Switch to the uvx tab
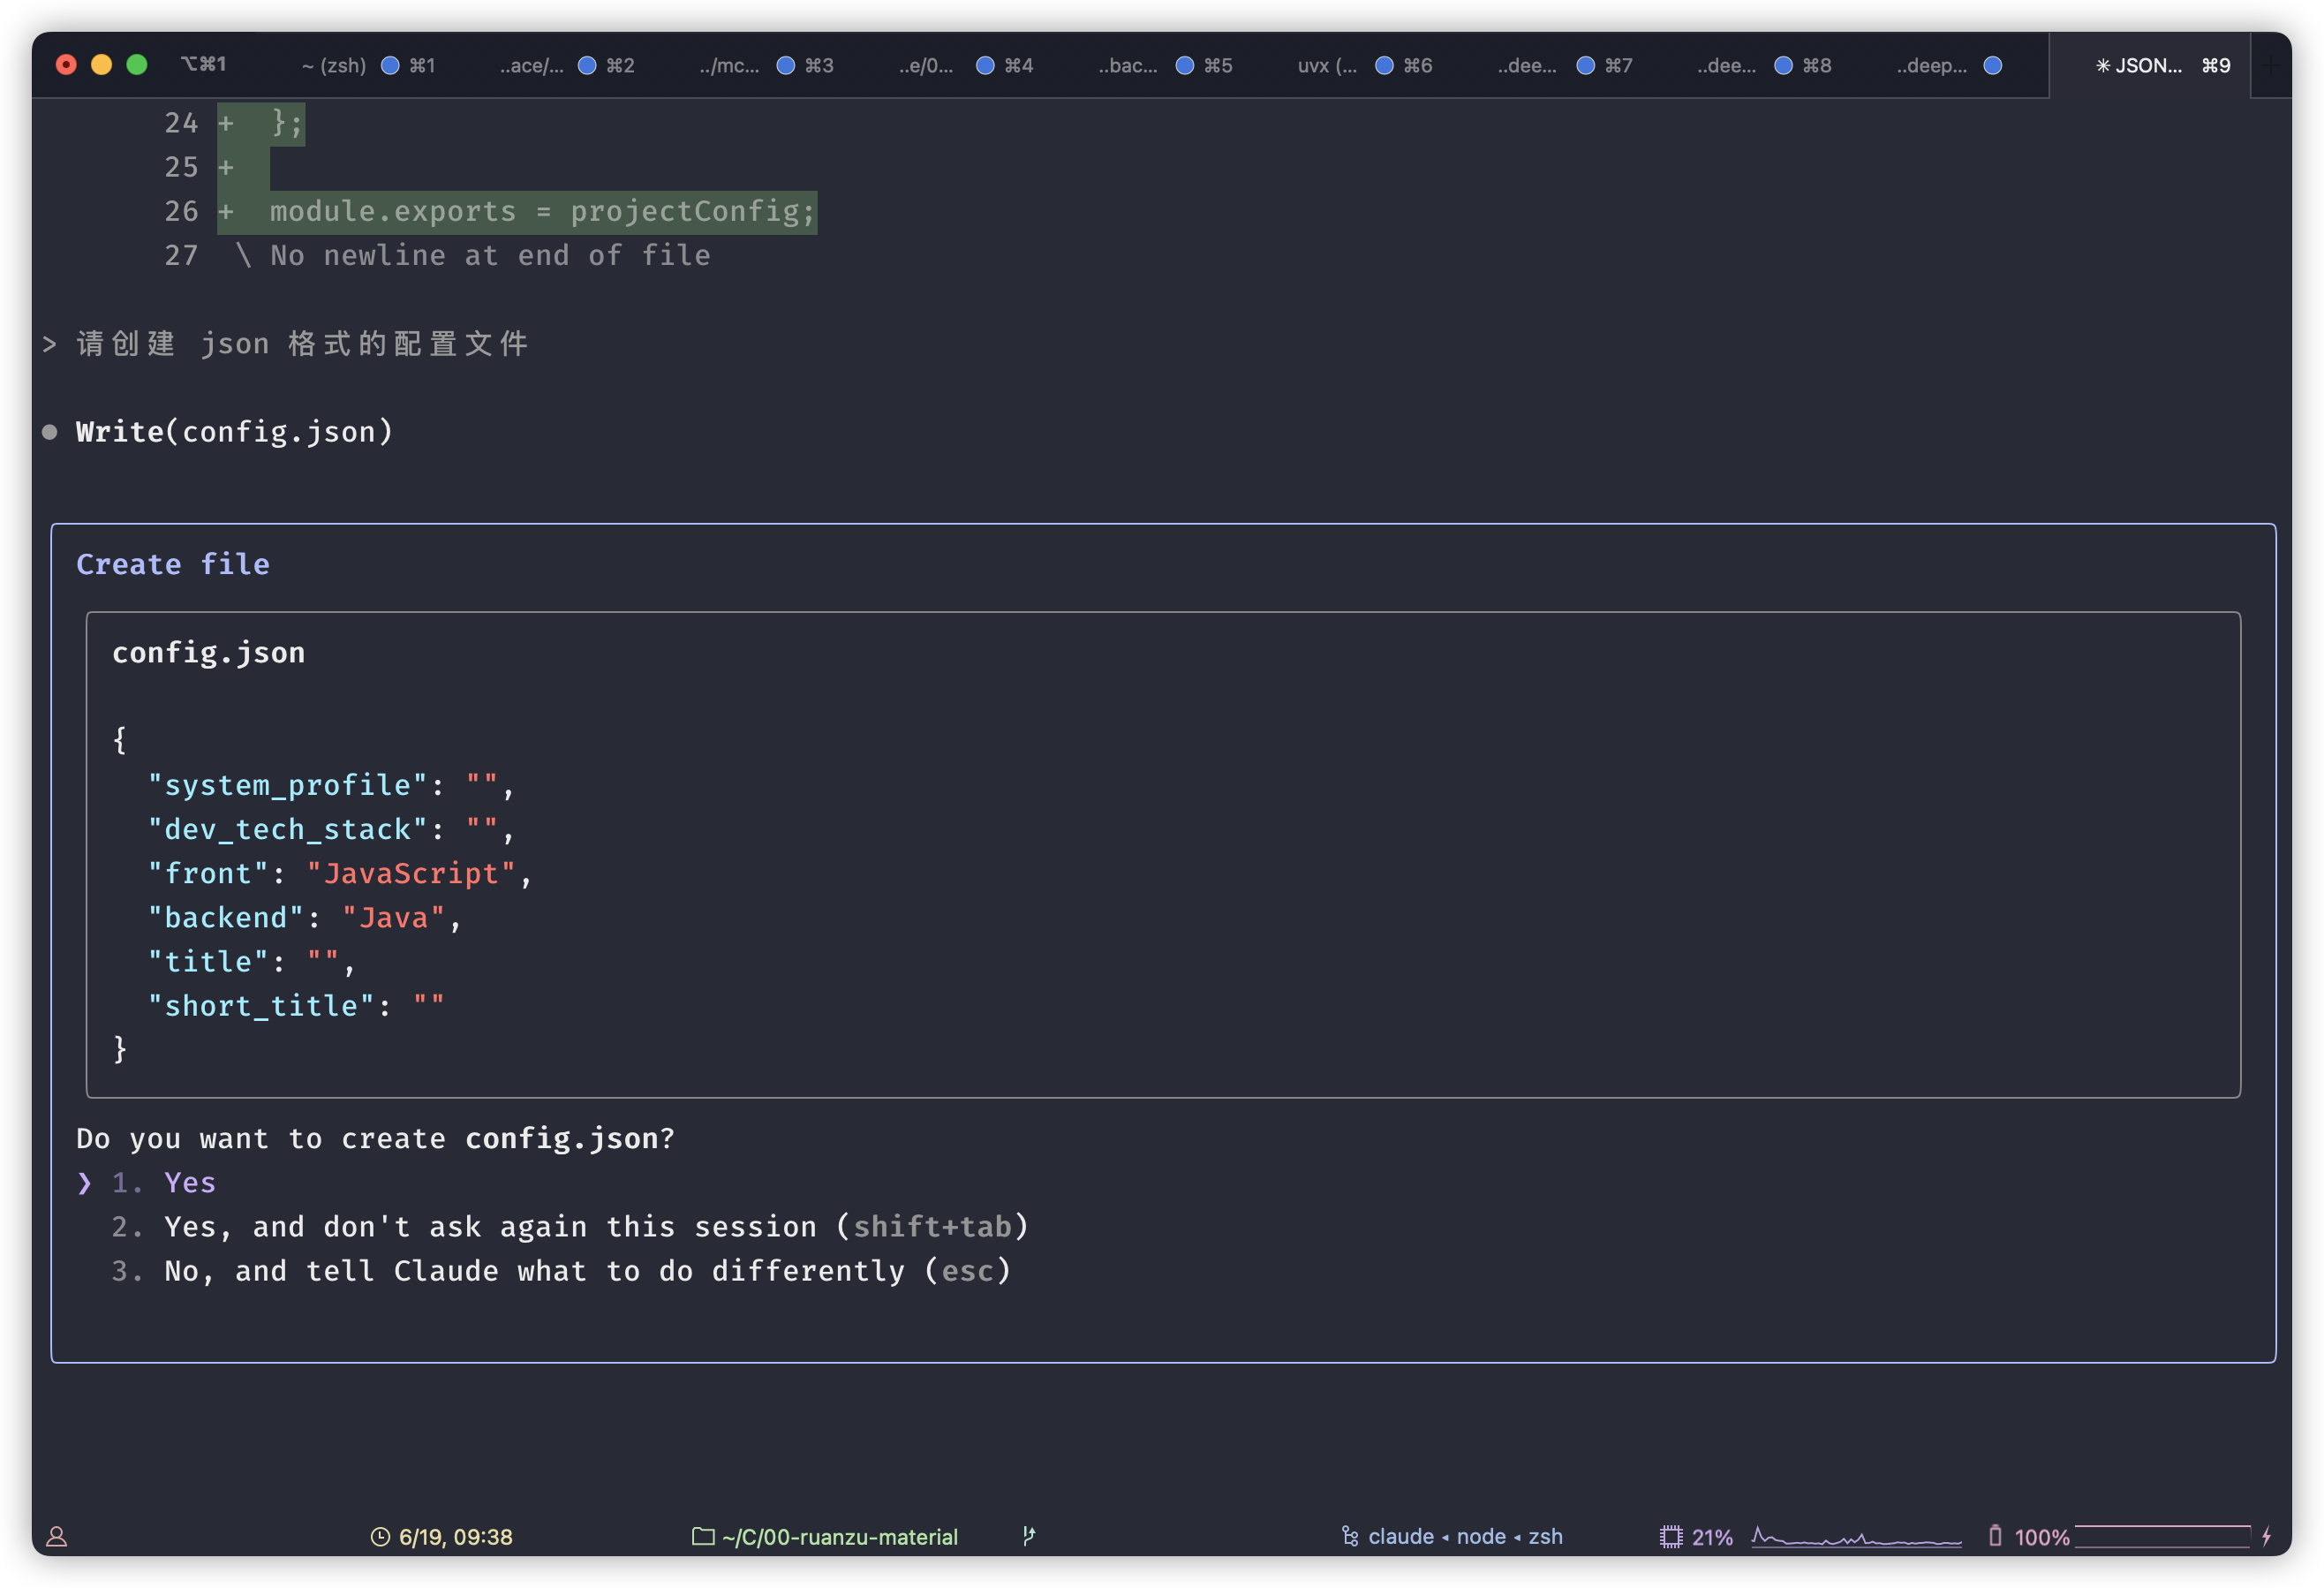 [x=1327, y=66]
